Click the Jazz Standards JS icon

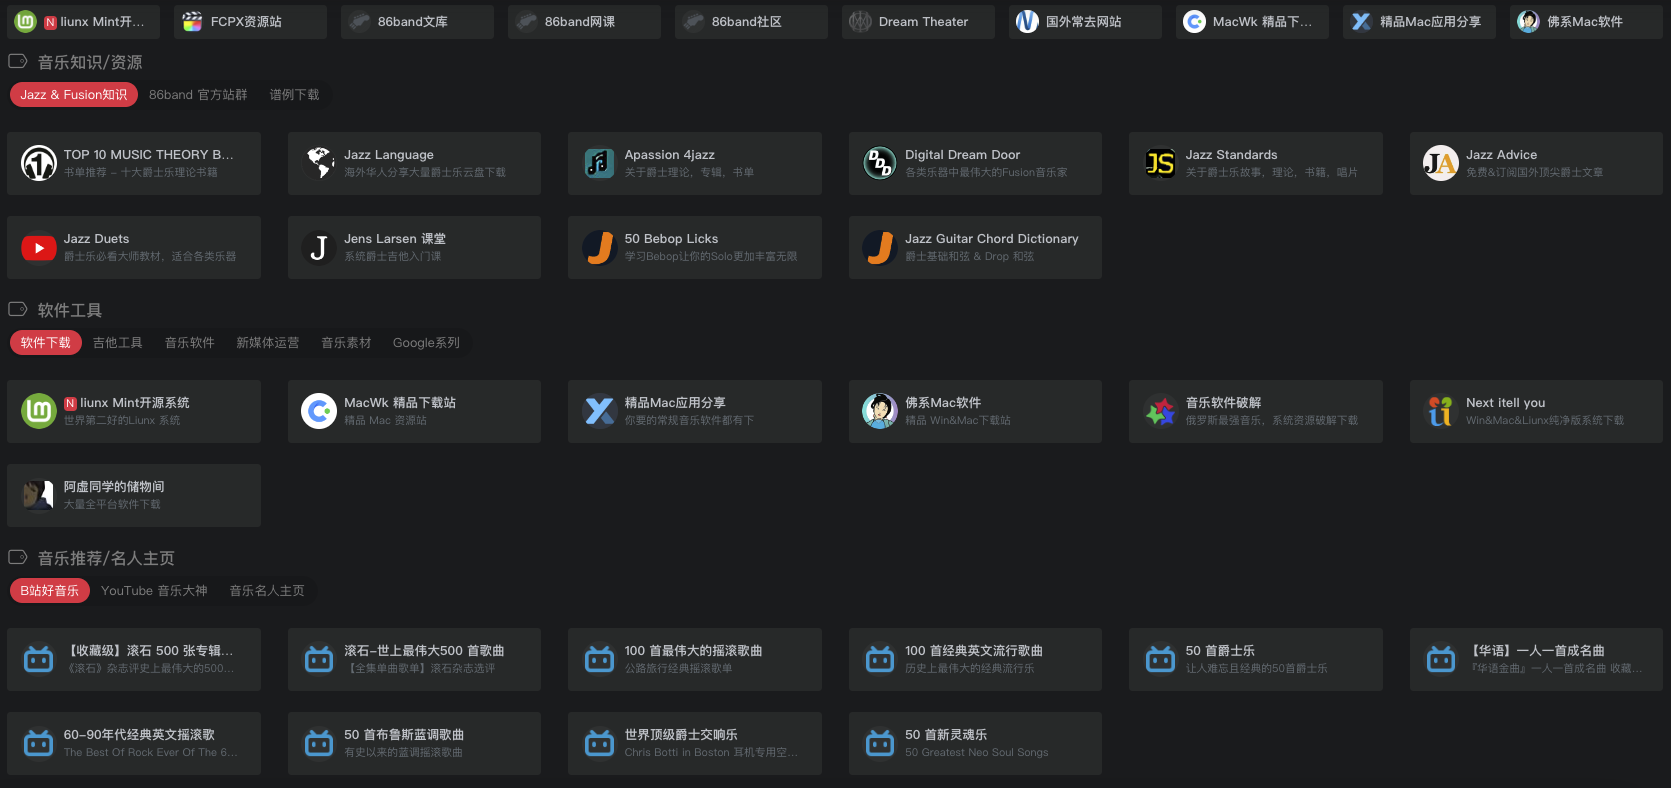[x=1160, y=163]
